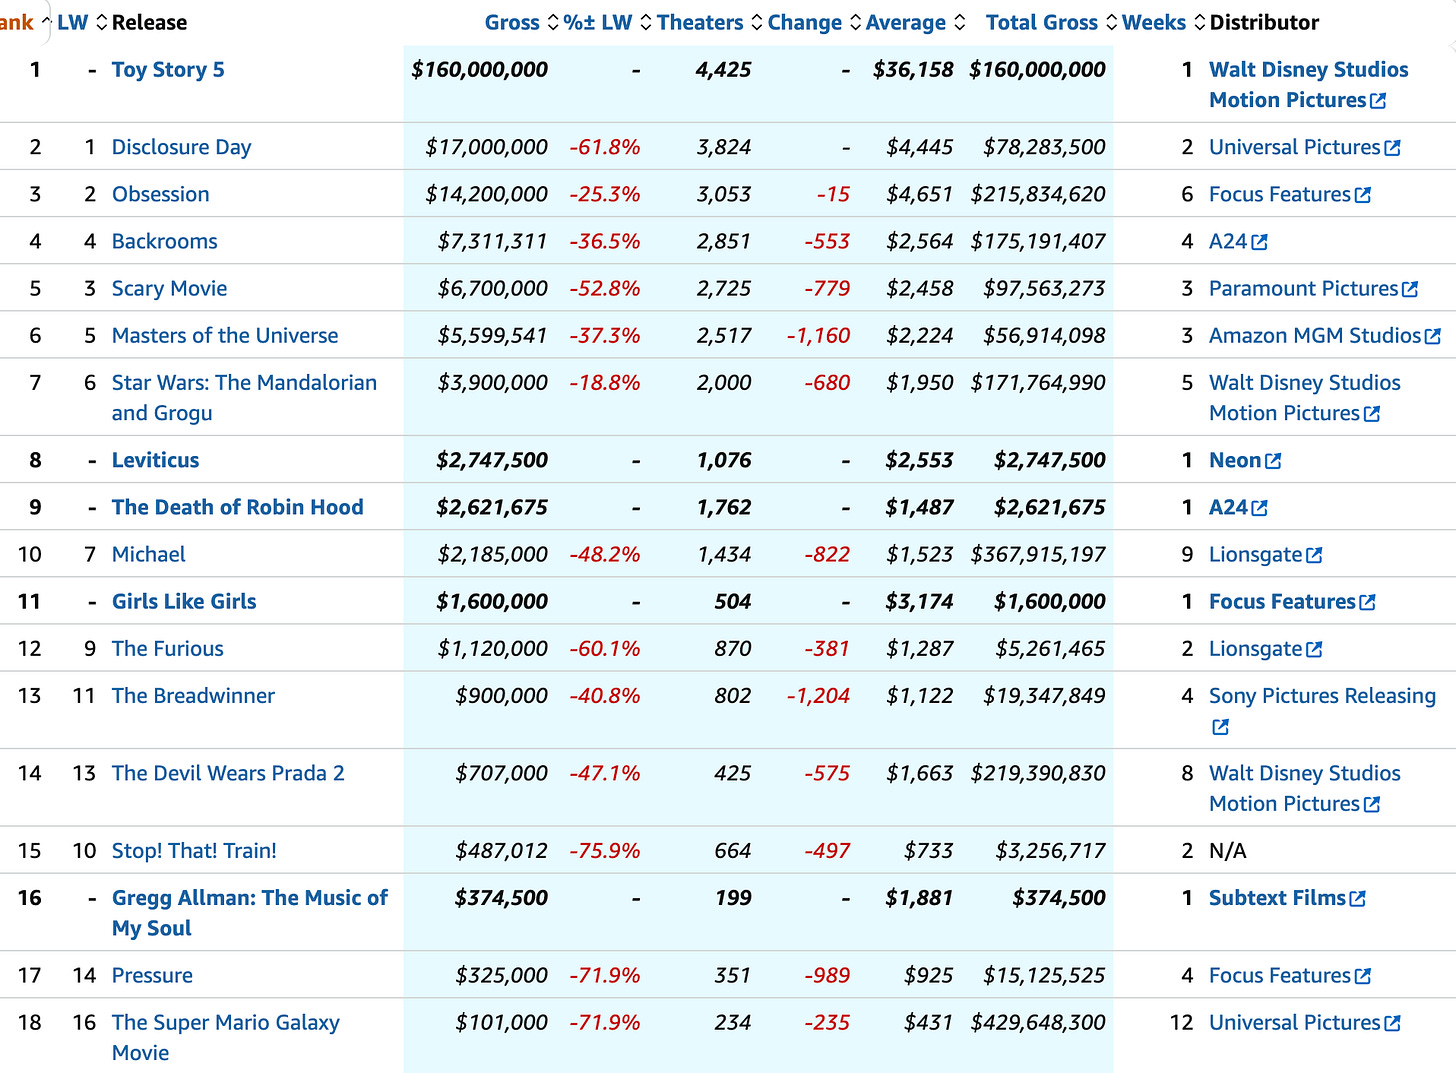1456x1073 pixels.
Task: Click external icon beside Neon
Action: [x=1273, y=461]
